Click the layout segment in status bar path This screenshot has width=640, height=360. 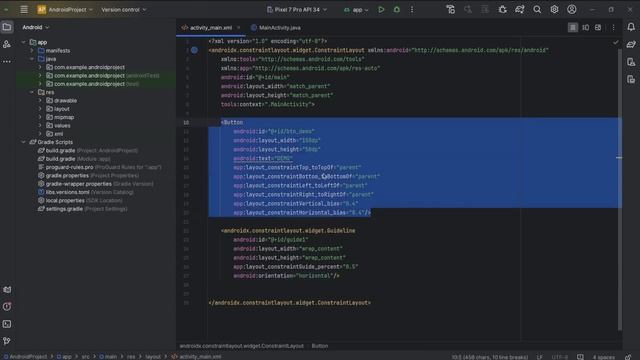point(153,357)
